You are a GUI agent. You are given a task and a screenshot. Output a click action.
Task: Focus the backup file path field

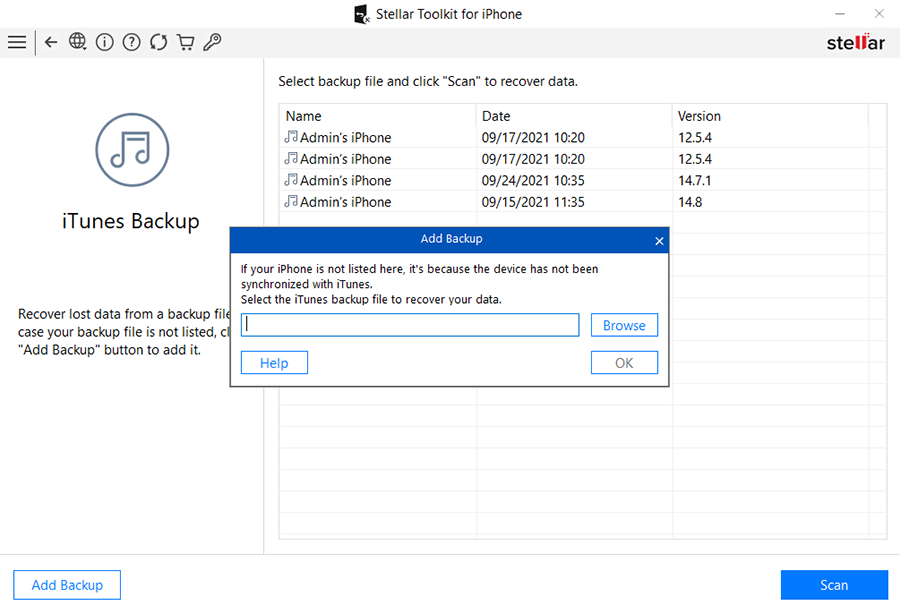(x=411, y=325)
